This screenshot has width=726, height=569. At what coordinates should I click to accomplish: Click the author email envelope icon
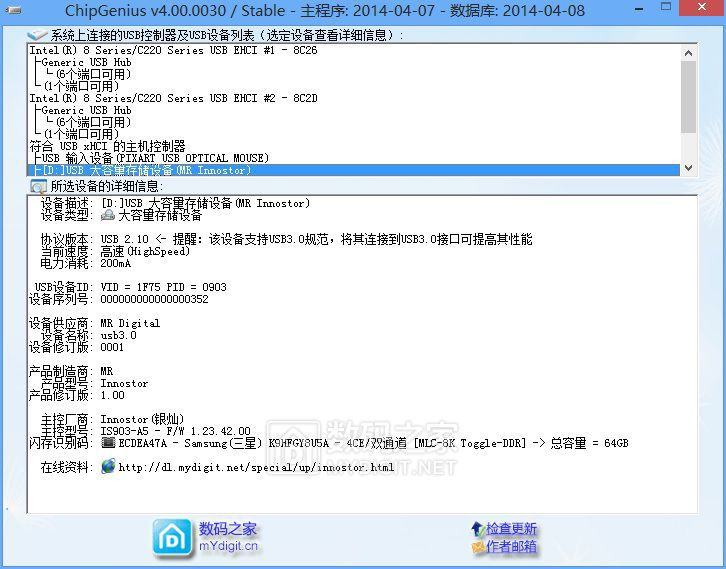point(477,547)
